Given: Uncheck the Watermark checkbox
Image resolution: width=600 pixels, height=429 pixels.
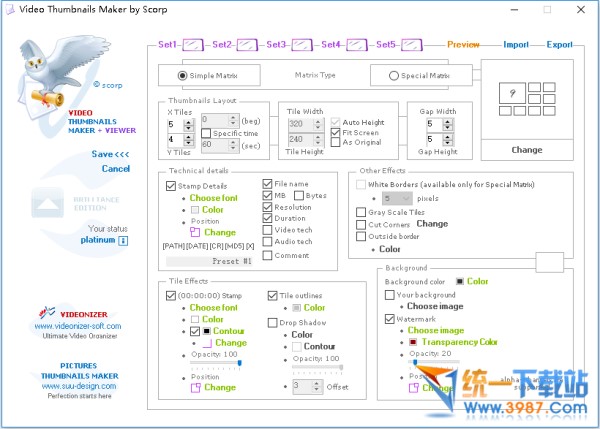Looking at the screenshot, I should coord(390,319).
